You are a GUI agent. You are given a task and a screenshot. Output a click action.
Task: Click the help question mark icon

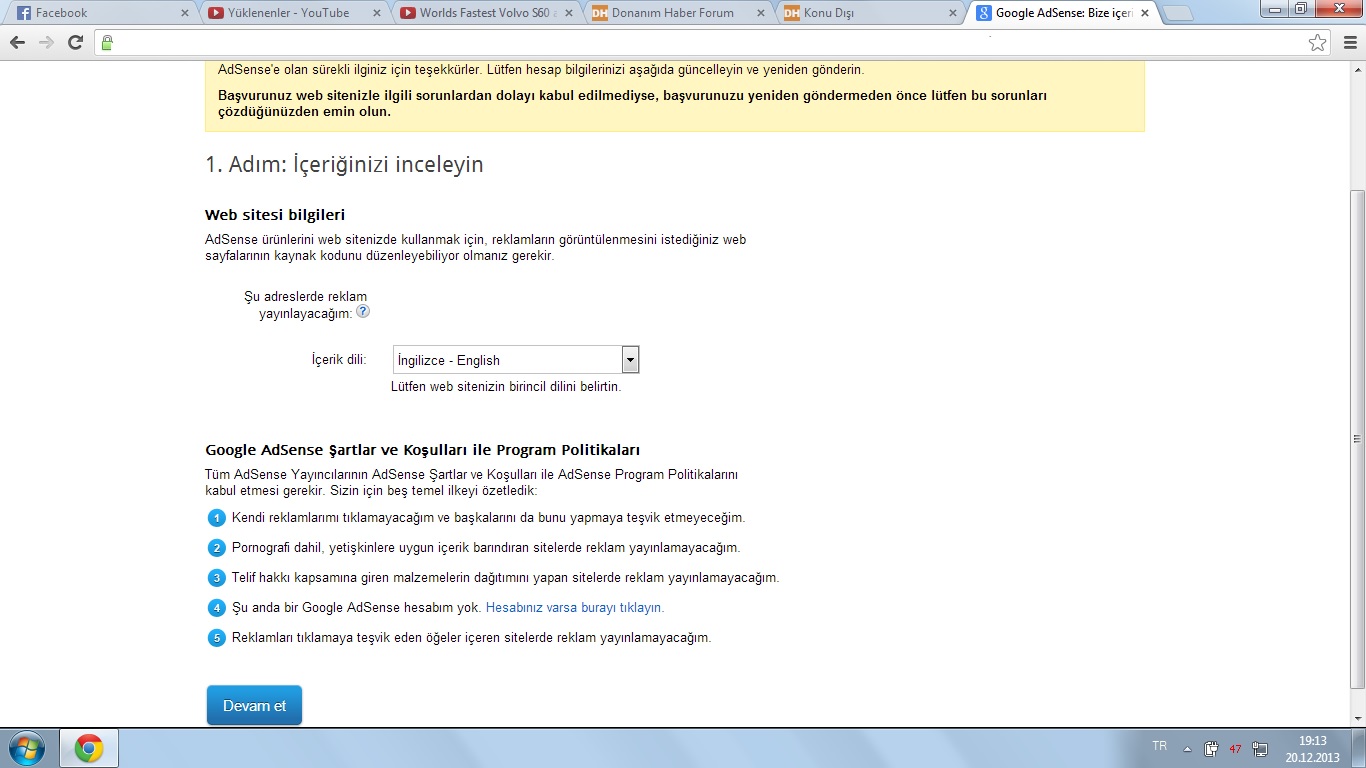[363, 311]
